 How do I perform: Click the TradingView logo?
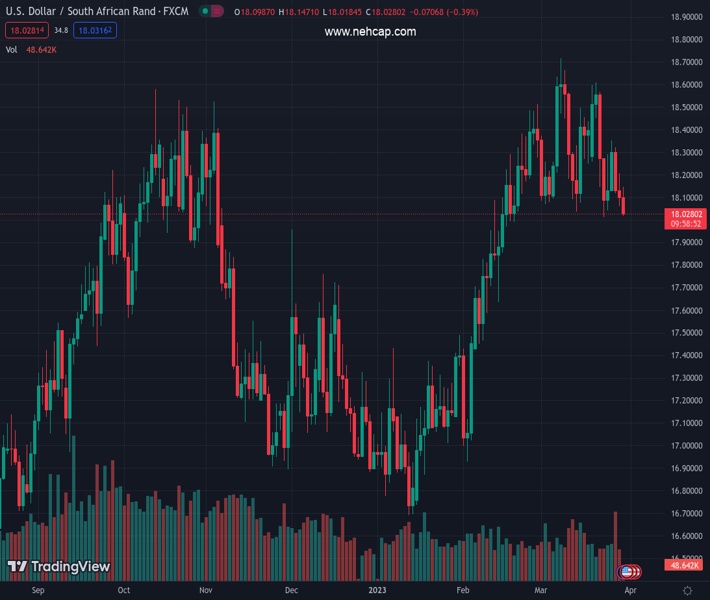[59, 566]
